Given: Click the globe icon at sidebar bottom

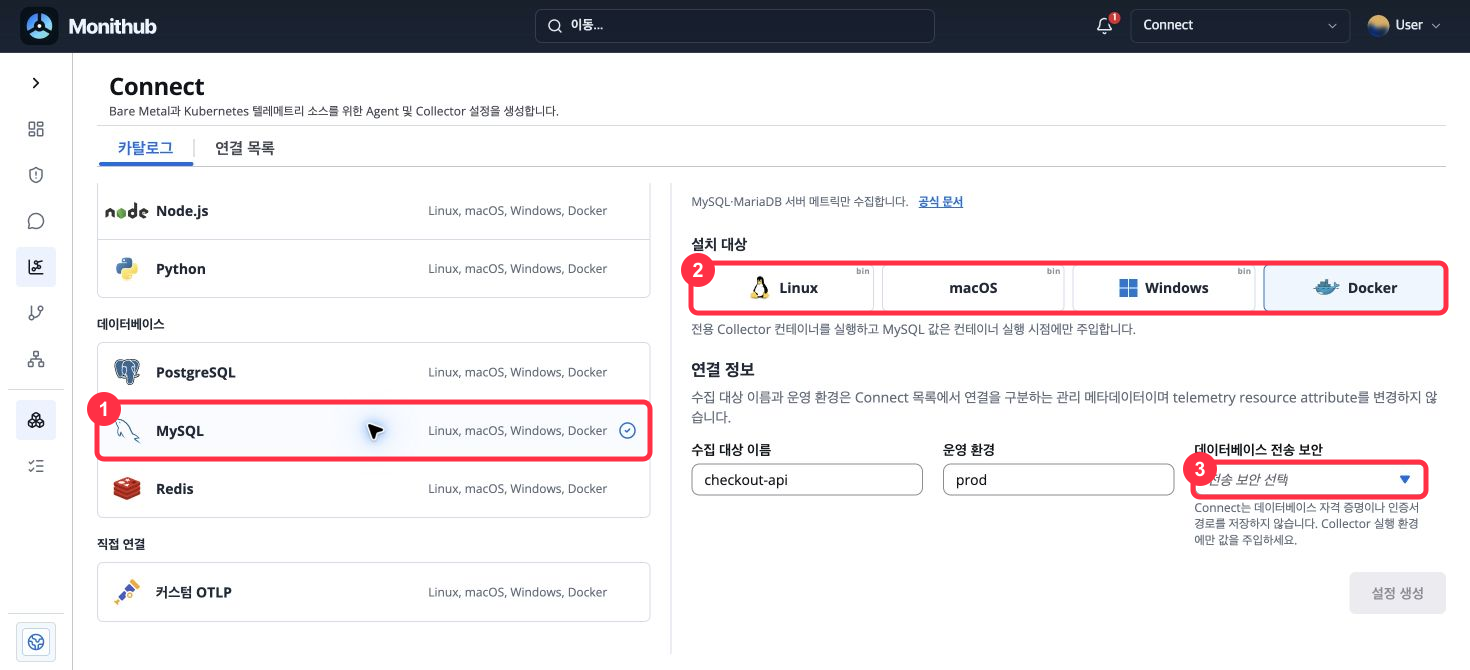Looking at the screenshot, I should click(x=36, y=641).
